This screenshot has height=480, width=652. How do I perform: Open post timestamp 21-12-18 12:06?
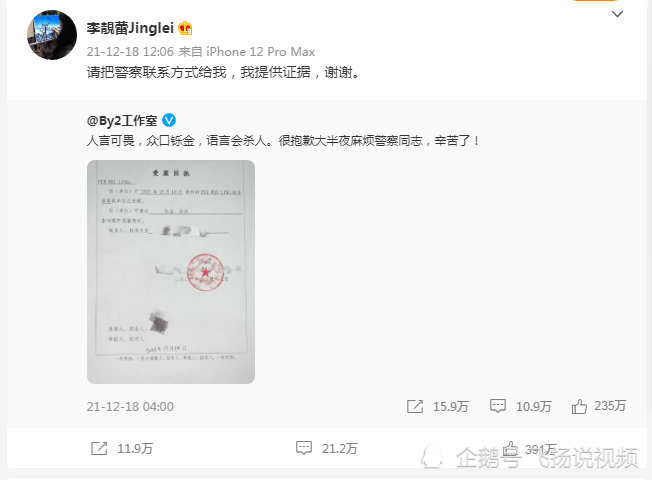coord(130,52)
